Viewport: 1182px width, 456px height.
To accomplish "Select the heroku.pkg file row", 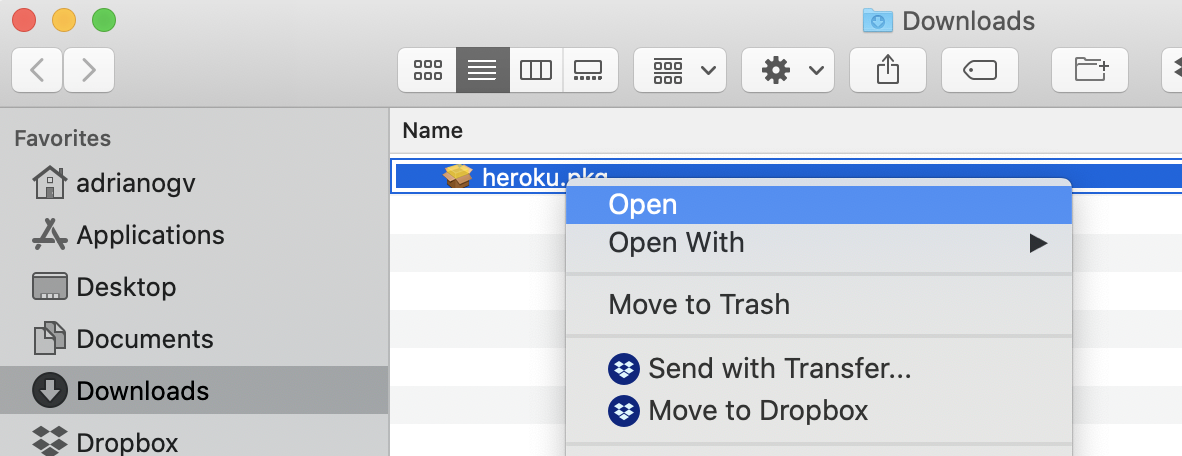I will coord(786,176).
